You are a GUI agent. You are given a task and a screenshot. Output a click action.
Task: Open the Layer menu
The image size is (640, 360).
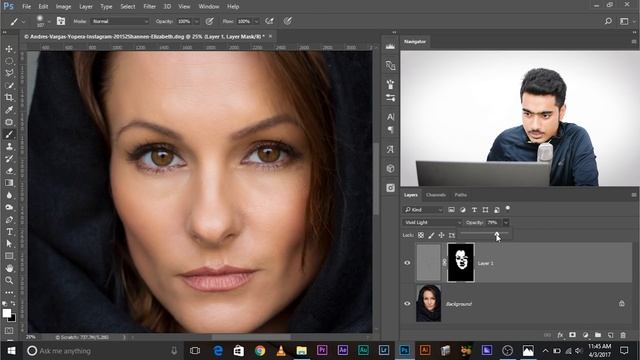[85, 7]
